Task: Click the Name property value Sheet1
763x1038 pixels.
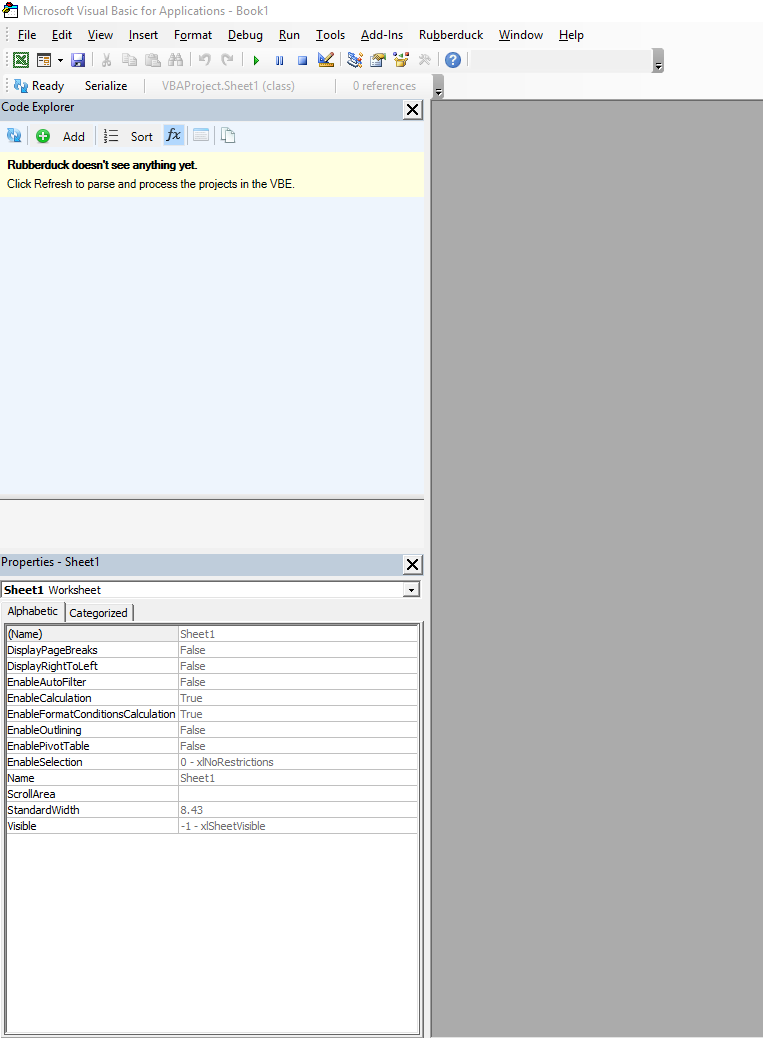Action: 298,778
